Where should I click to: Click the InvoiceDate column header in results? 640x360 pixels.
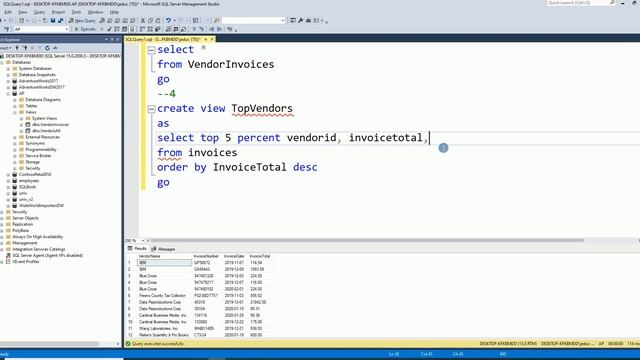point(234,256)
